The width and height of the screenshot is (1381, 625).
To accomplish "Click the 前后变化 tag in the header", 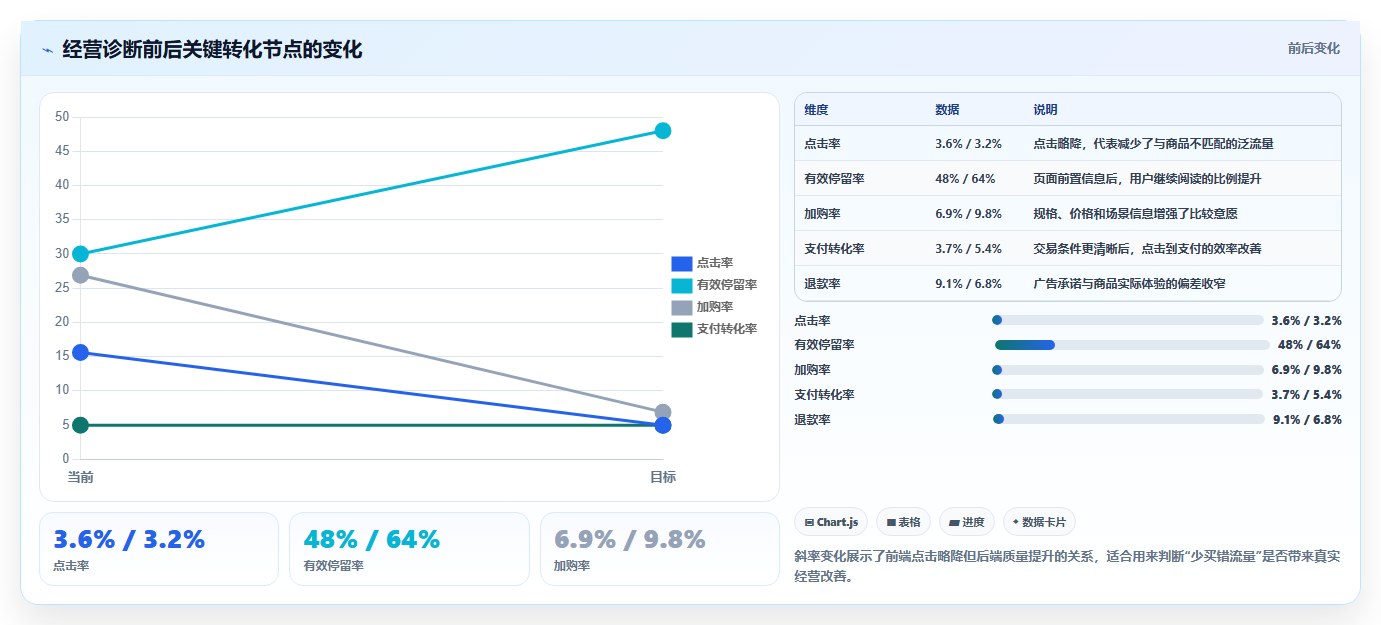I will [1313, 48].
